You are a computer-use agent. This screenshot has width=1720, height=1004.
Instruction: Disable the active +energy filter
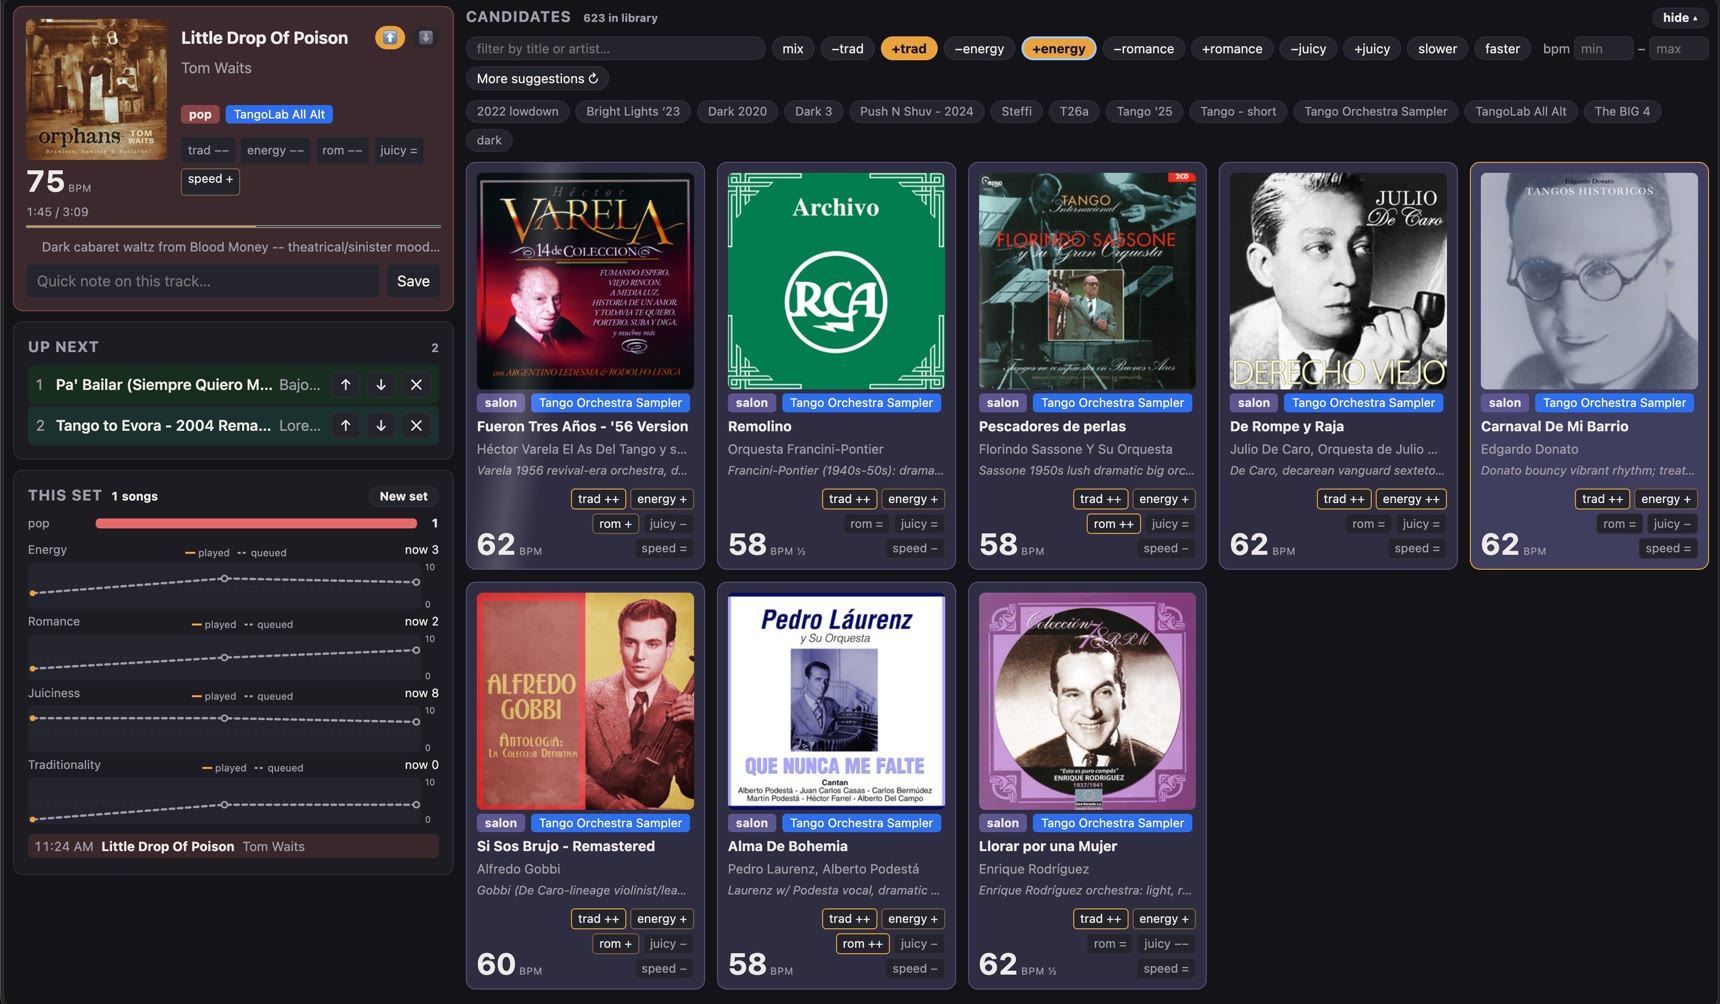pyautogui.click(x=1059, y=48)
